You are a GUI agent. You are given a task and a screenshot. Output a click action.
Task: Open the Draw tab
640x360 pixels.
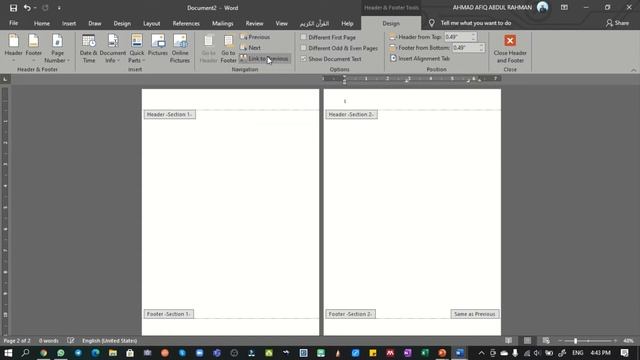pos(95,23)
